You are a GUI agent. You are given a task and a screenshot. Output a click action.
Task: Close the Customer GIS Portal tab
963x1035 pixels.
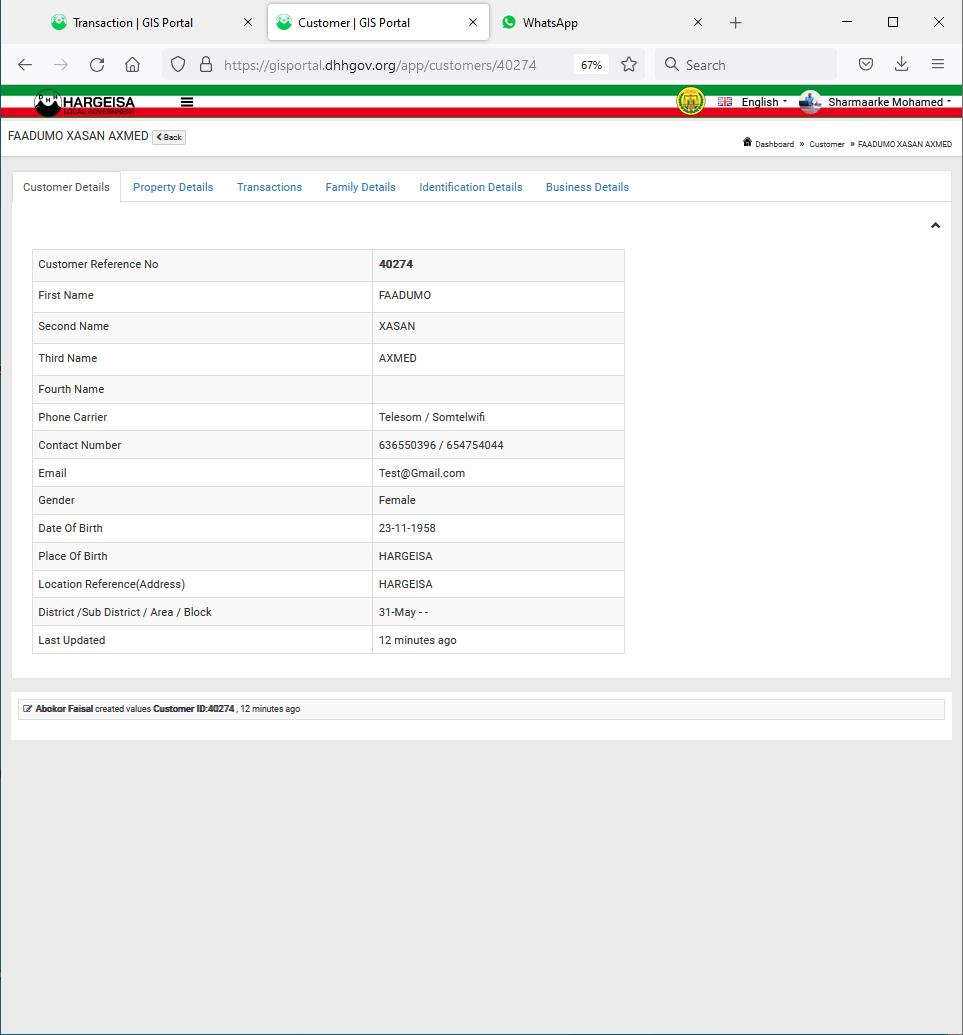[473, 22]
